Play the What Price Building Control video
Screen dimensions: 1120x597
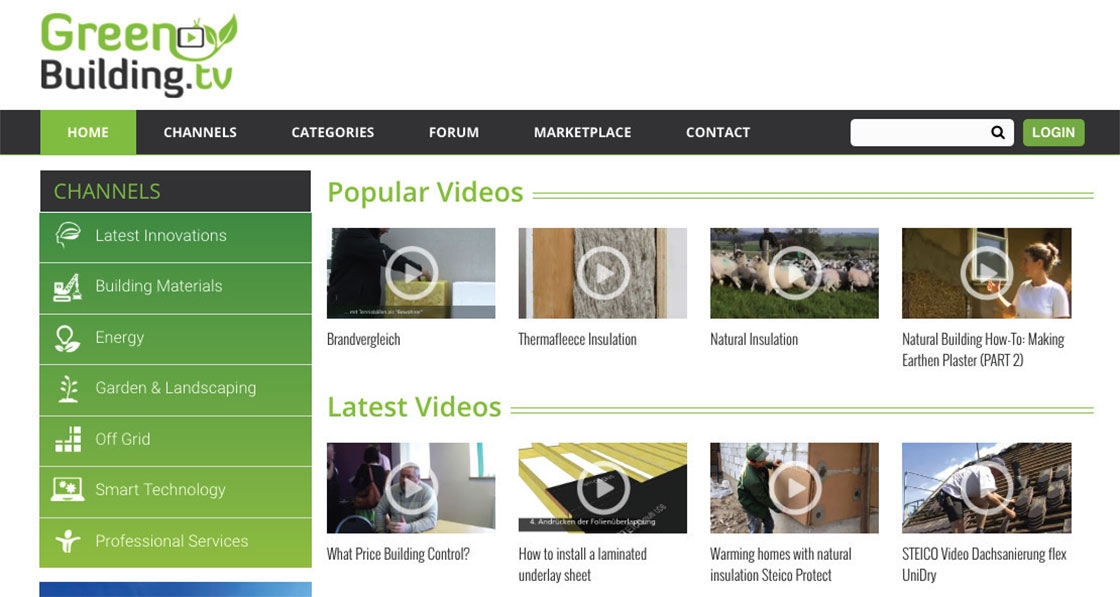pos(411,487)
